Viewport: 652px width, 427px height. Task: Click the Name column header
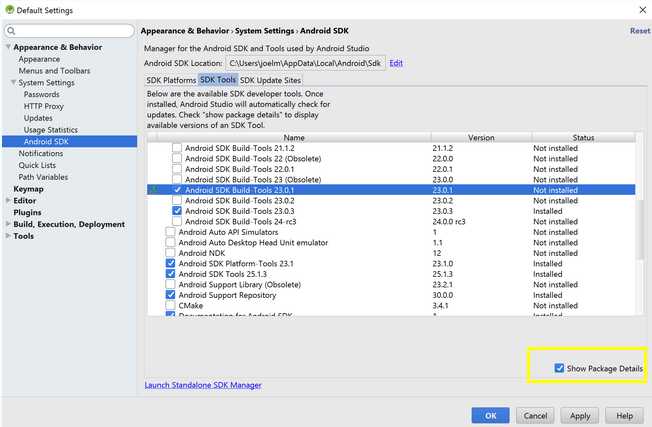294,137
